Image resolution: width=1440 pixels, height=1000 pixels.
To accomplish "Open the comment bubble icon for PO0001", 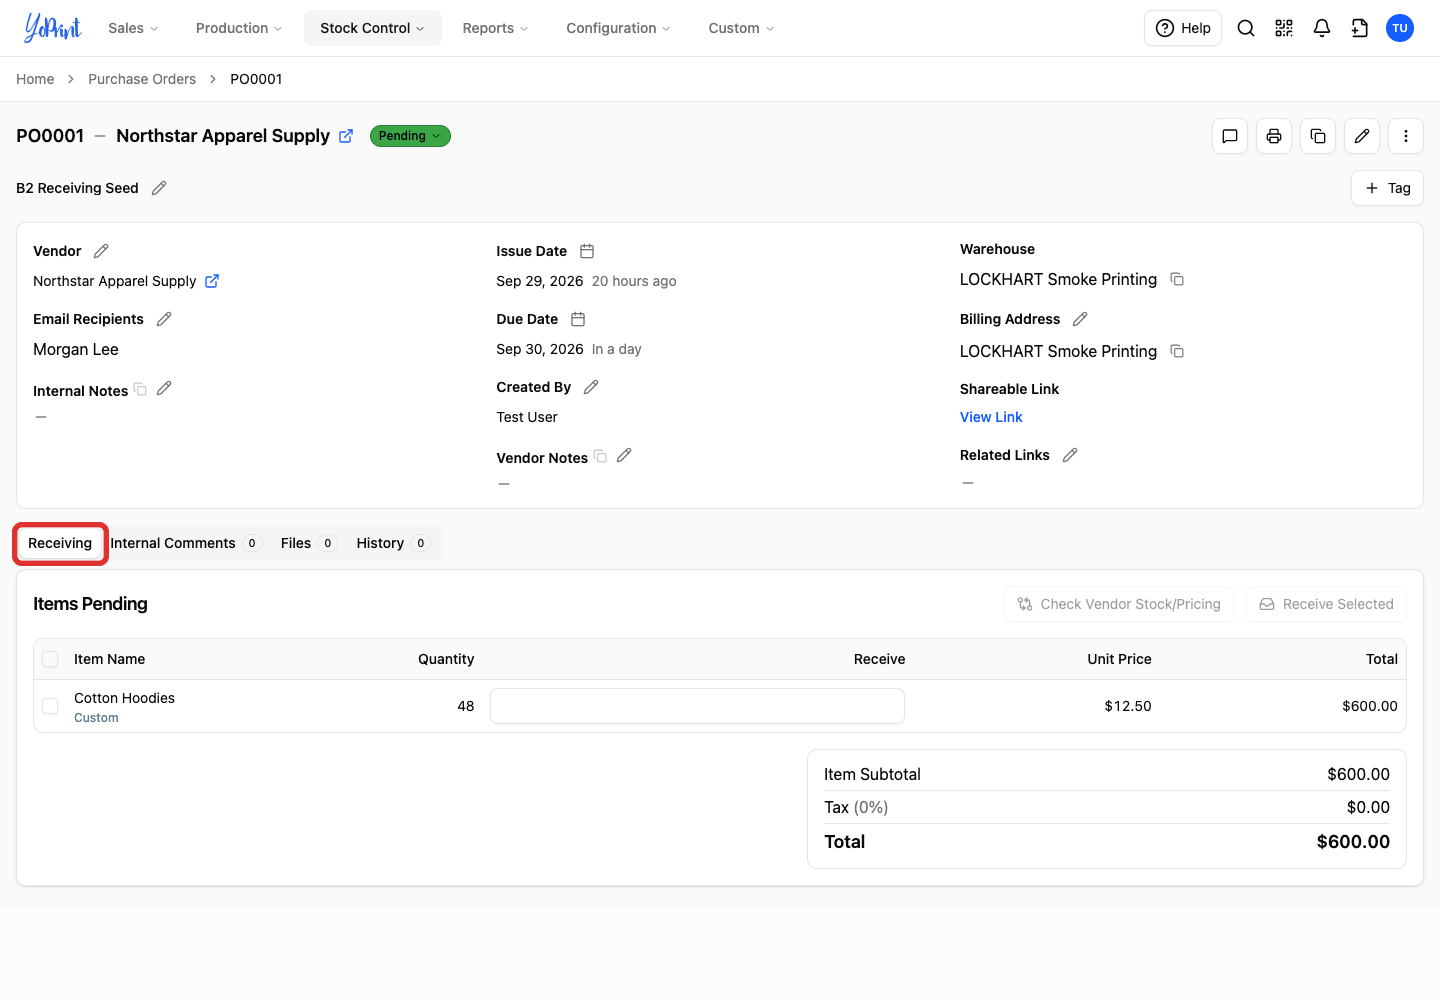I will (x=1230, y=136).
